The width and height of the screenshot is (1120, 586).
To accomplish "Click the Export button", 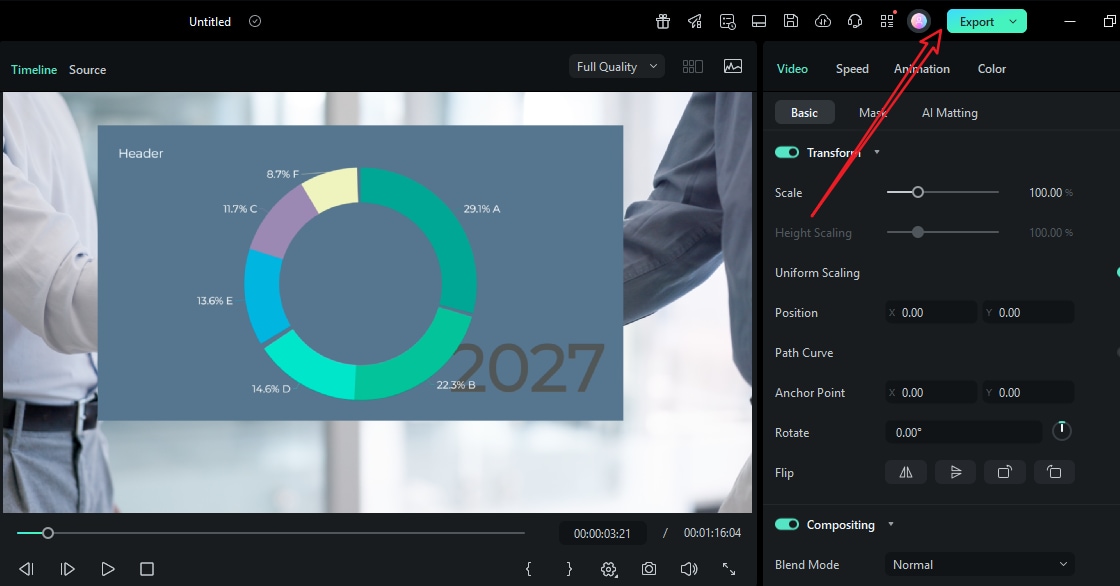I will click(977, 20).
